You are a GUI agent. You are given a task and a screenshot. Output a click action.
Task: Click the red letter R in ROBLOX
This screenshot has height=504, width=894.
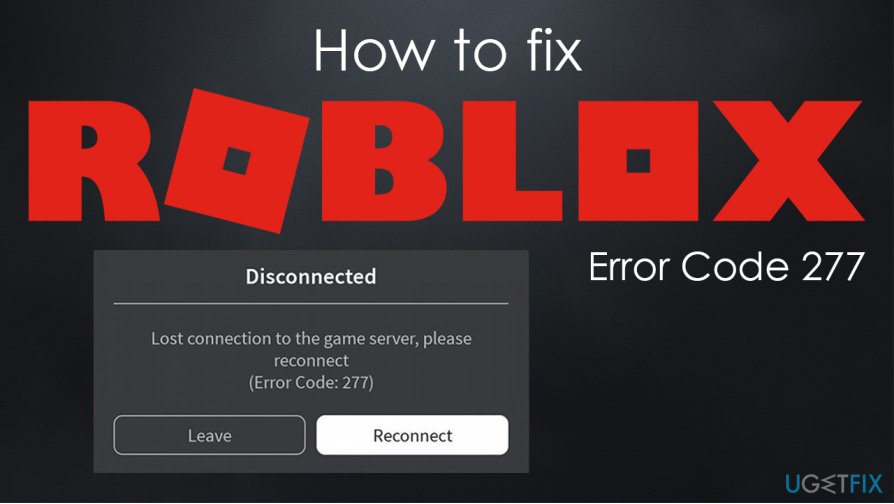tap(91, 161)
